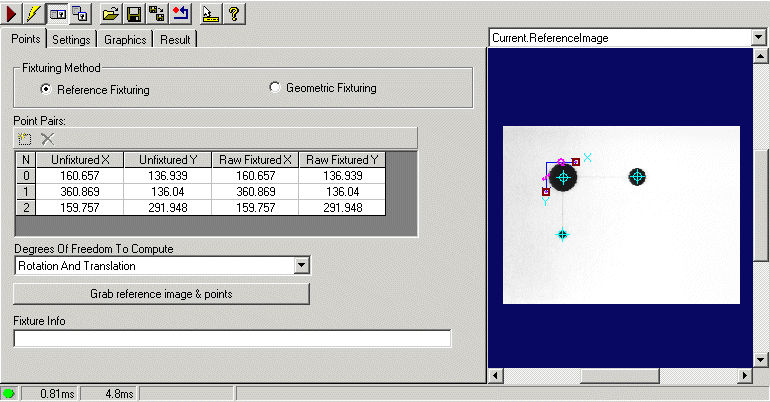Click the tool tips pointer icon

(209, 13)
